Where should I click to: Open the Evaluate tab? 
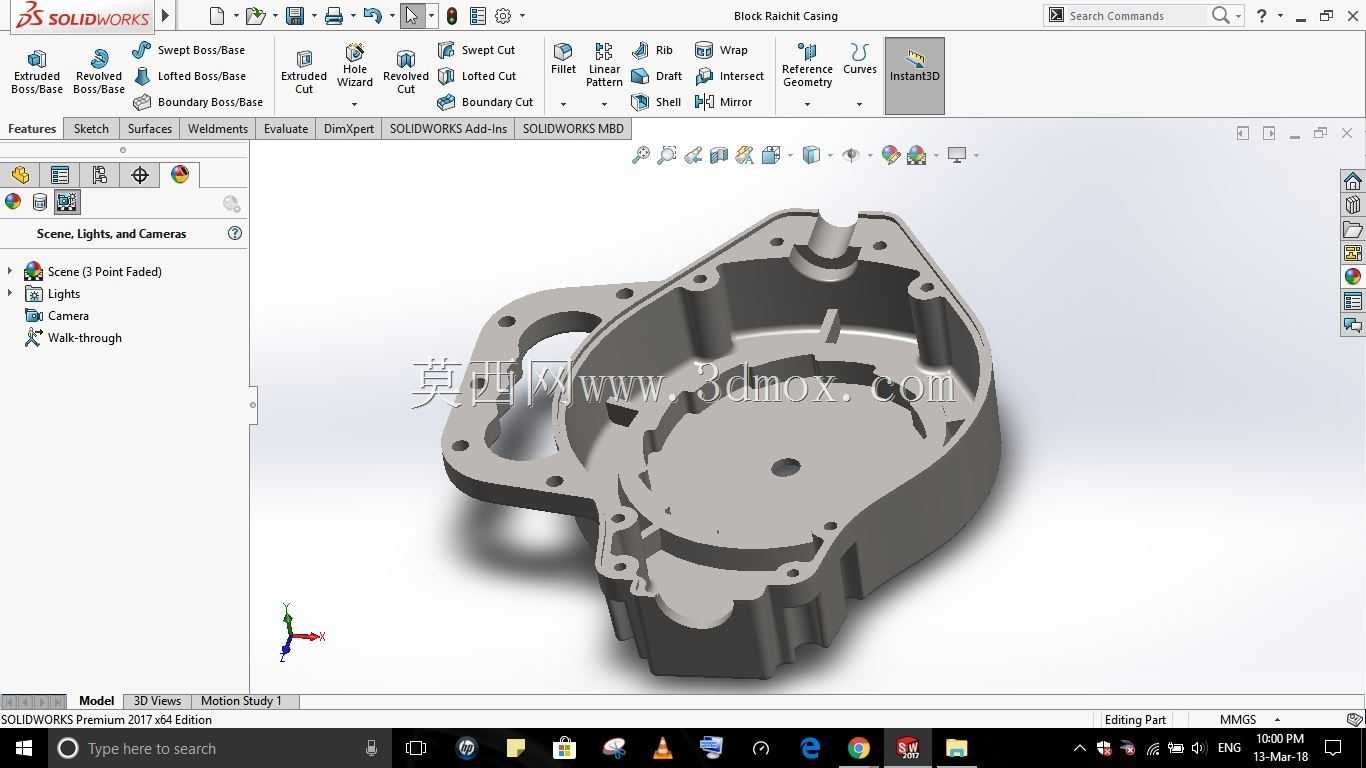click(x=286, y=128)
